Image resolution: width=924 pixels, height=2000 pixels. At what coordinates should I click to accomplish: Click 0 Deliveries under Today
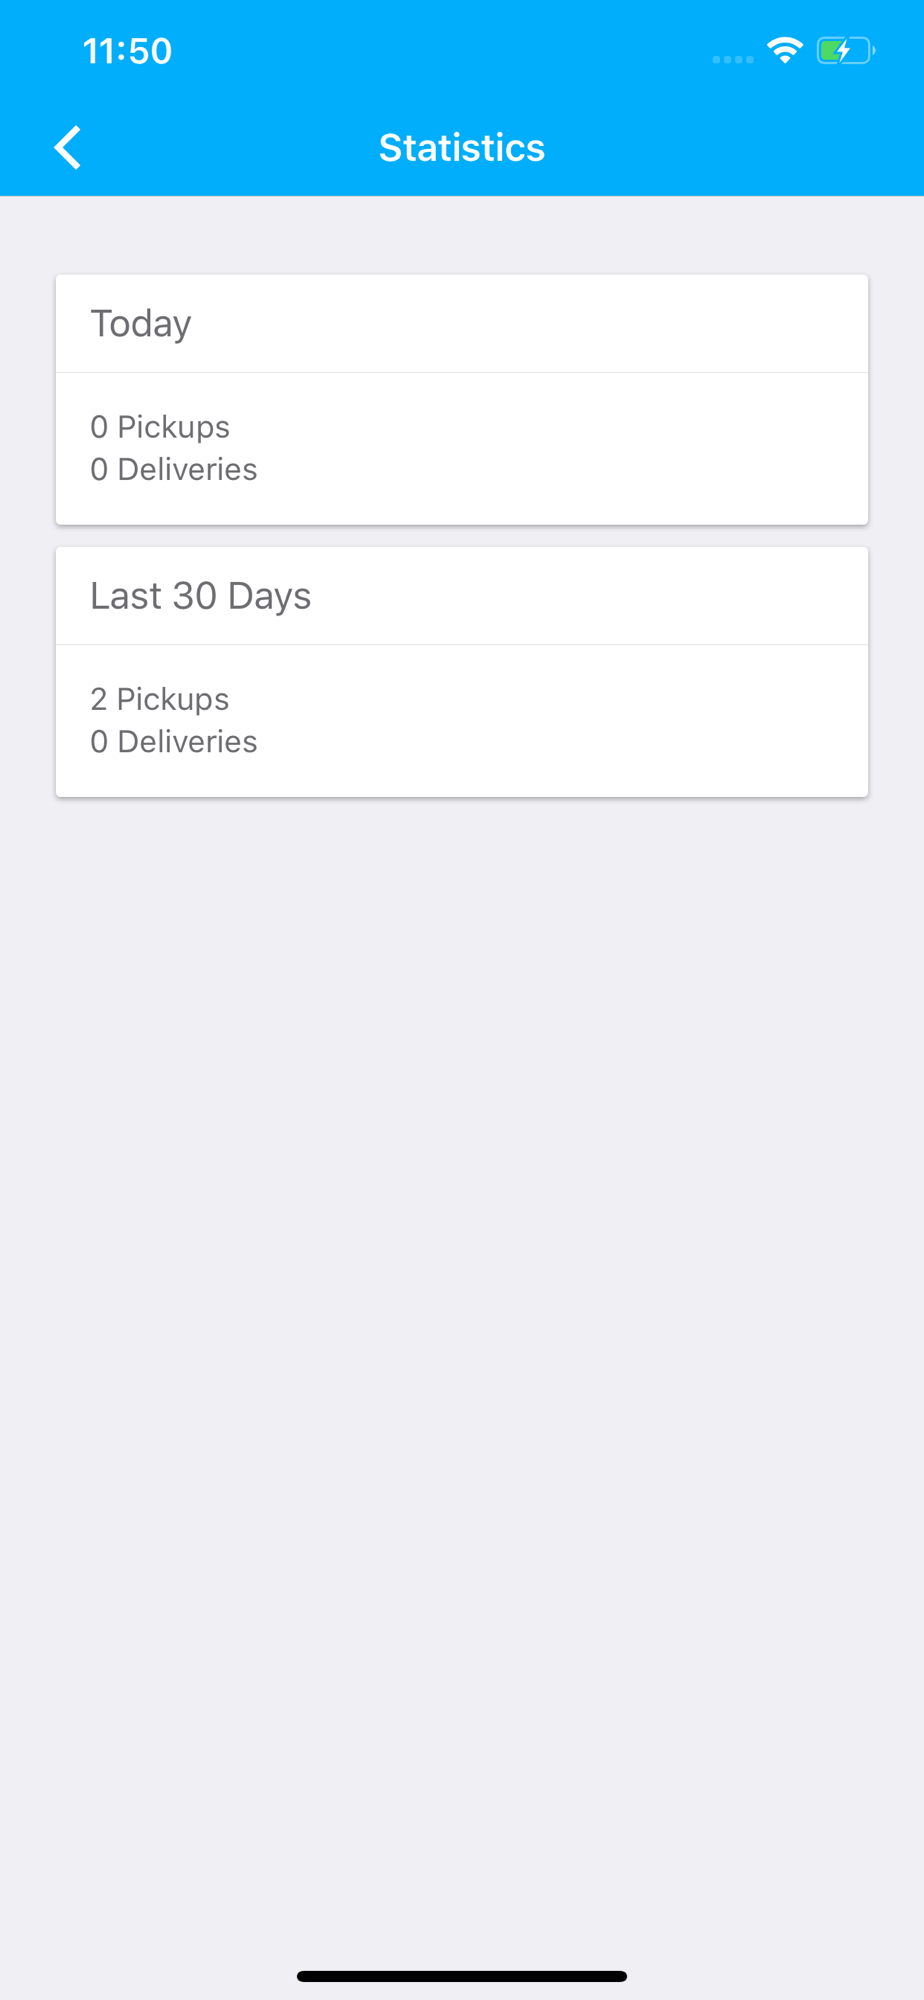[174, 469]
